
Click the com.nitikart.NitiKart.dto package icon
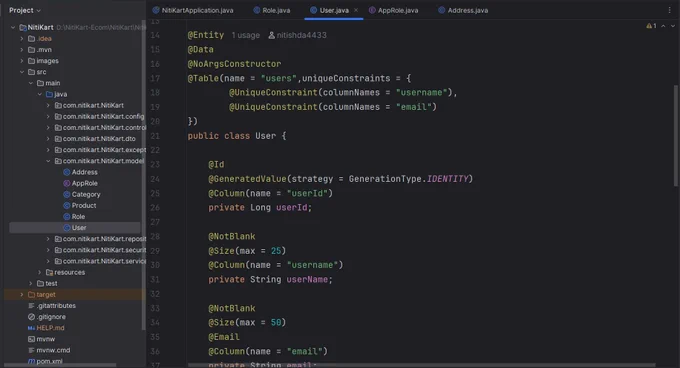[x=58, y=139]
